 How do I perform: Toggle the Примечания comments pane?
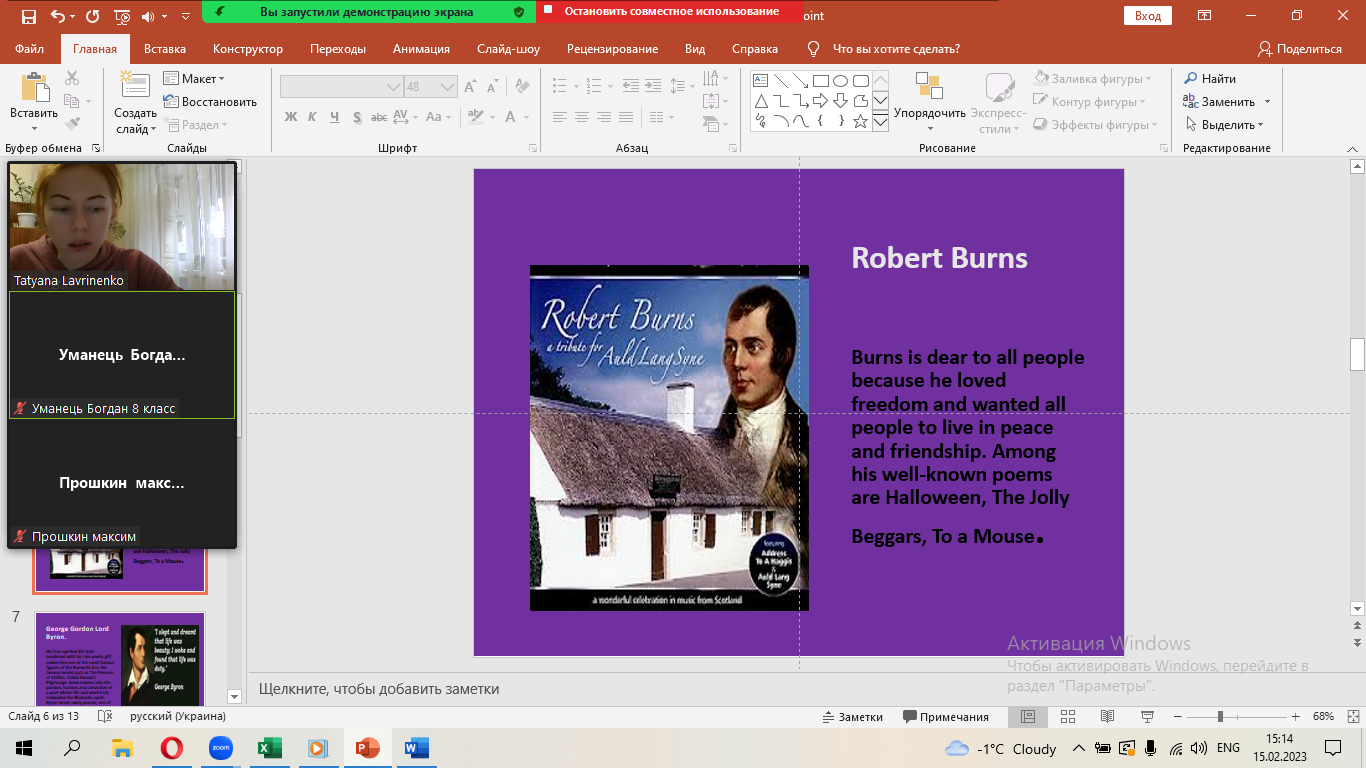tap(946, 716)
